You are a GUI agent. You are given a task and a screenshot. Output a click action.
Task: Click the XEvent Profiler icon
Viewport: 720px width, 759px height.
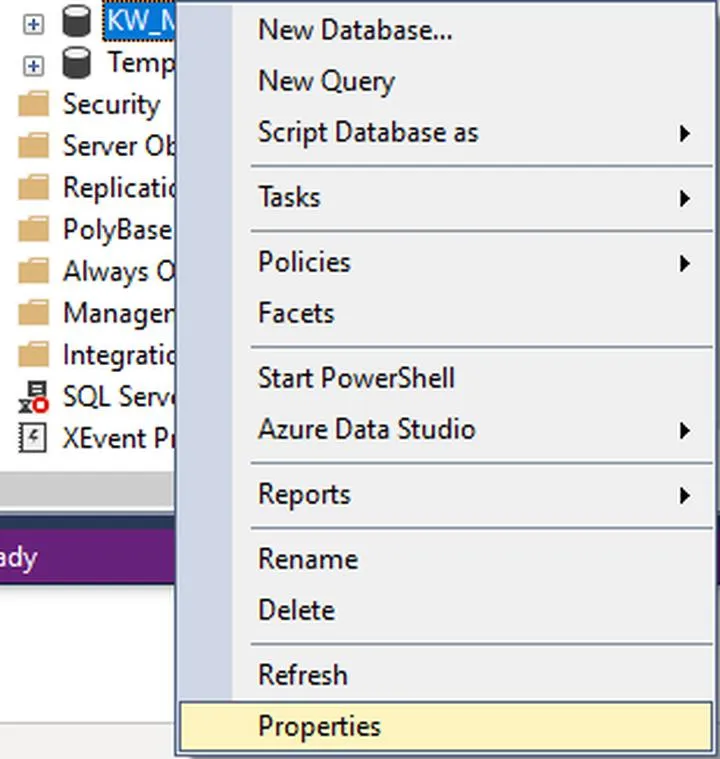(x=34, y=438)
